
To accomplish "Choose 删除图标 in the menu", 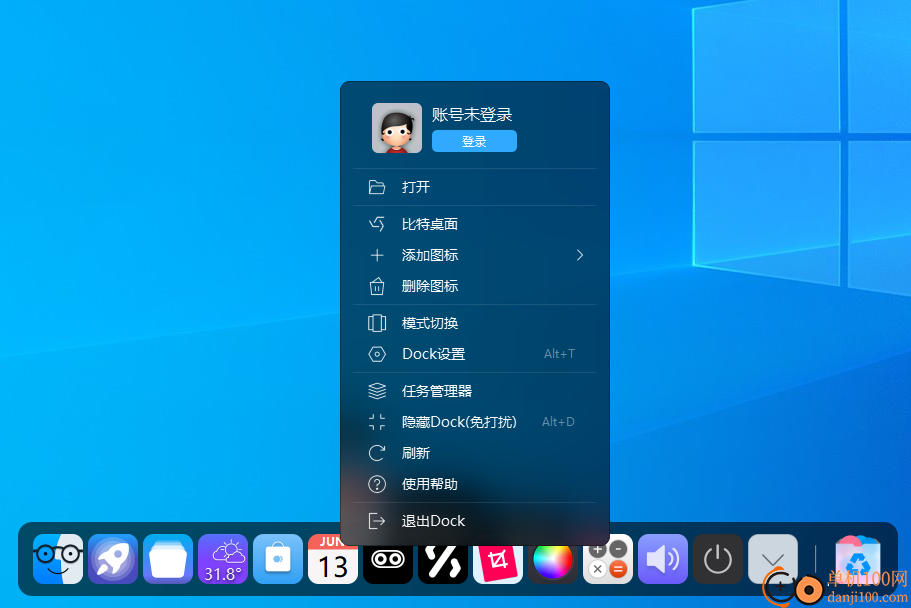I will [475, 286].
